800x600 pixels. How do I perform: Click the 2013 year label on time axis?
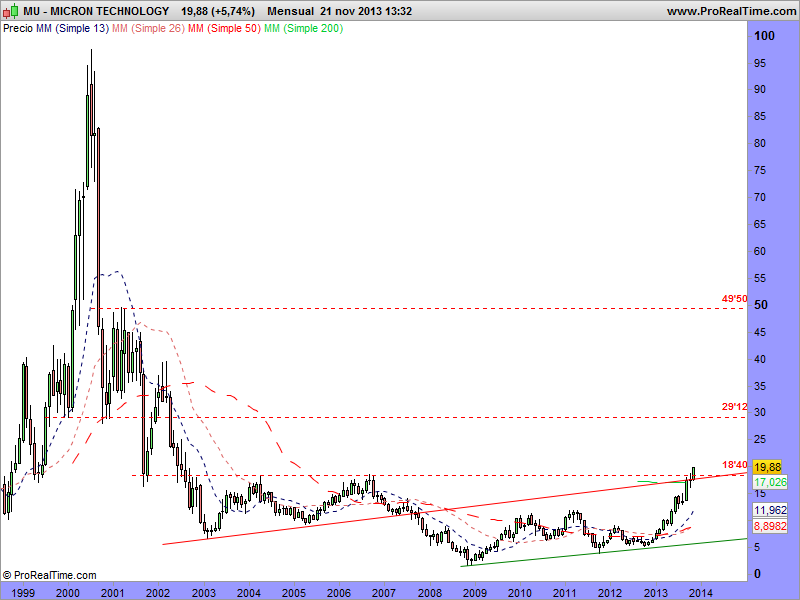656,593
